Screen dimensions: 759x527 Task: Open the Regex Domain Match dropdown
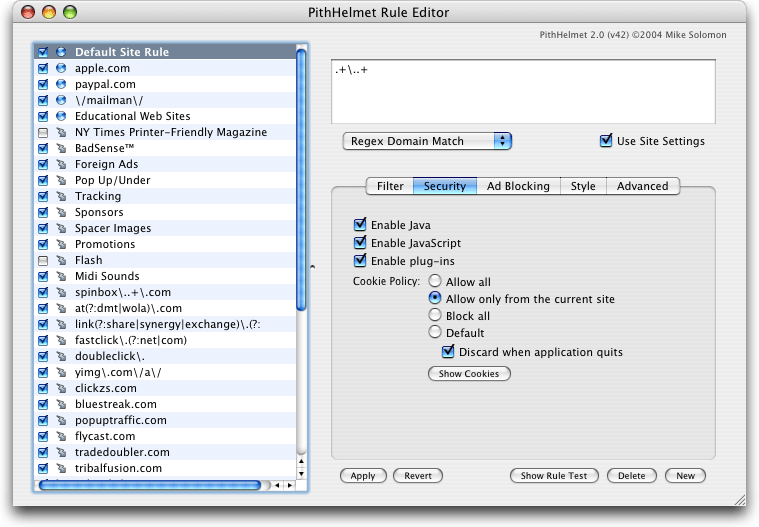(427, 141)
